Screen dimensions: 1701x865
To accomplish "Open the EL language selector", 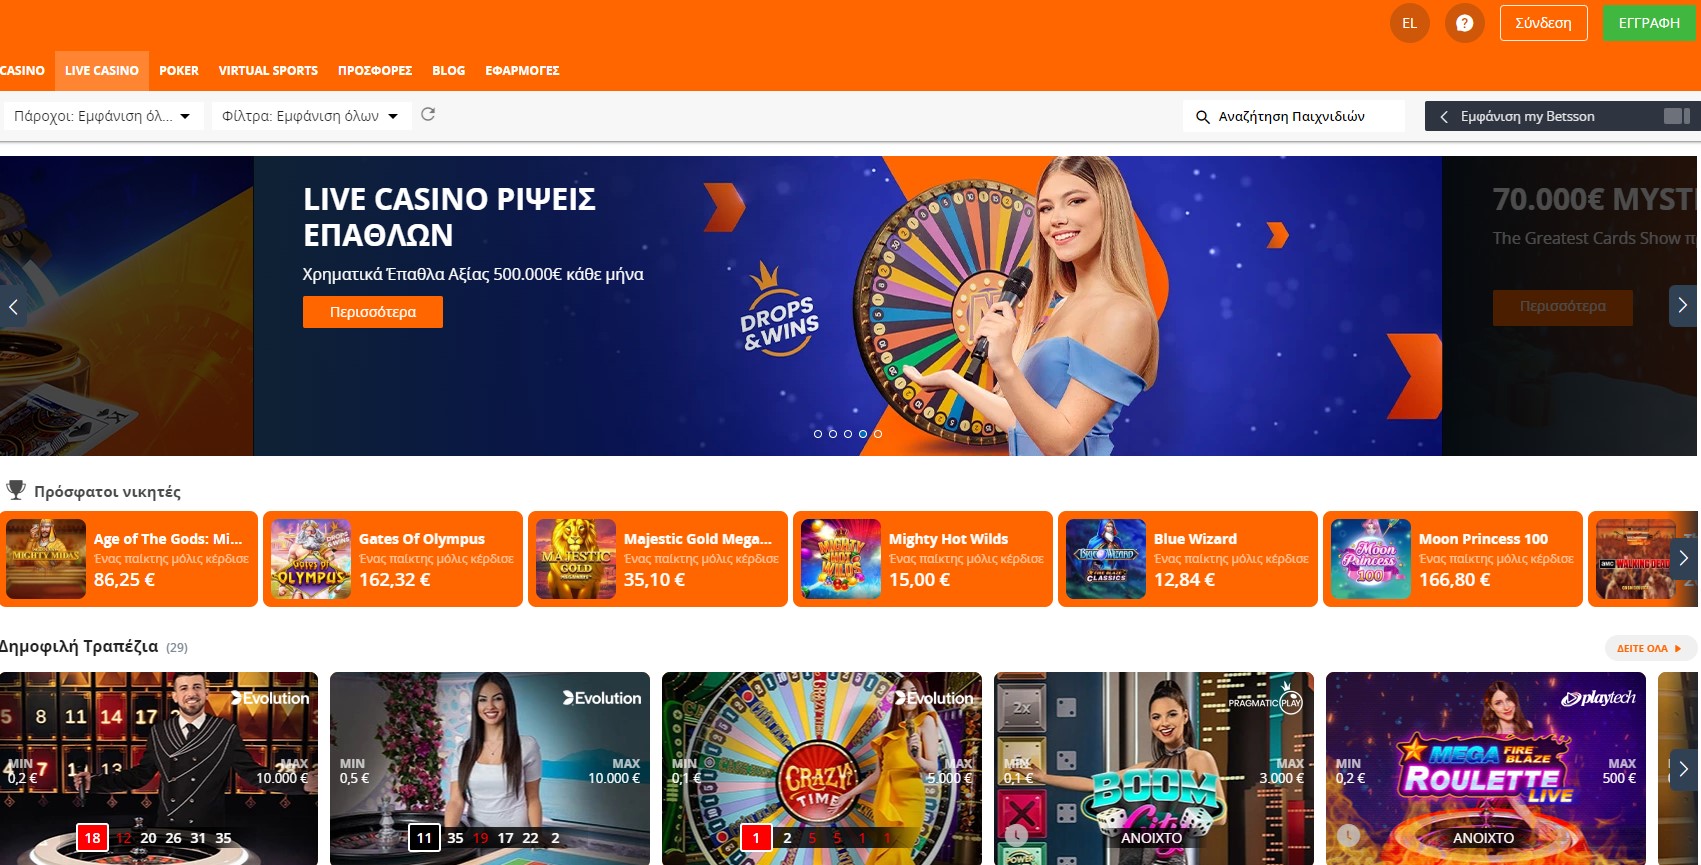I will click(1409, 23).
